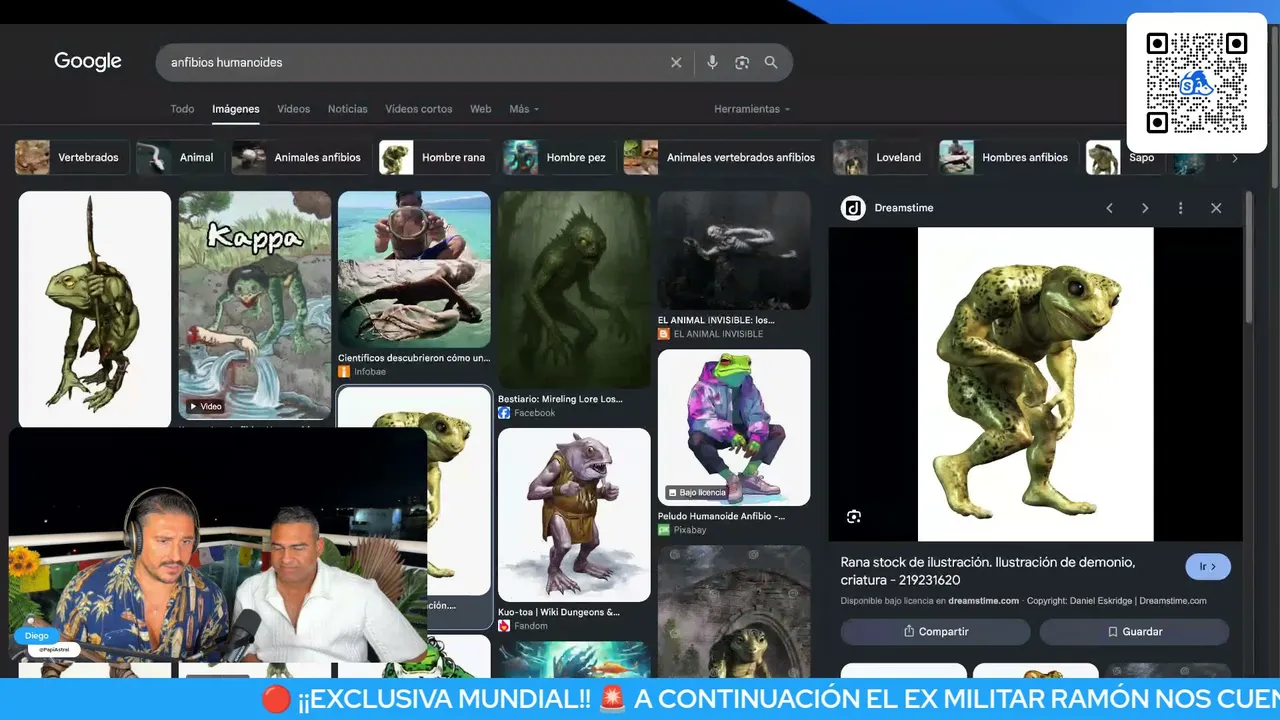Select the Animales vertebrados anfibios chip
The image size is (1280, 720).
tap(724, 157)
